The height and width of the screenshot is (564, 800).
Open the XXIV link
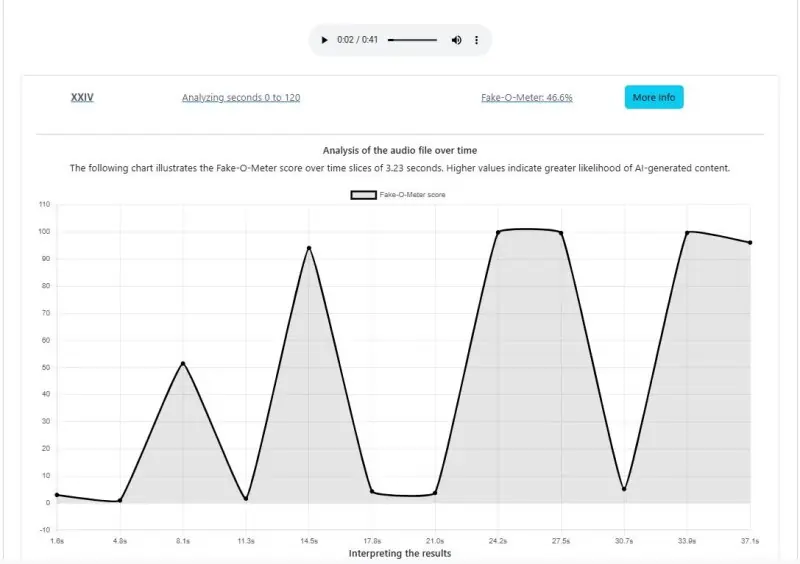coord(82,98)
